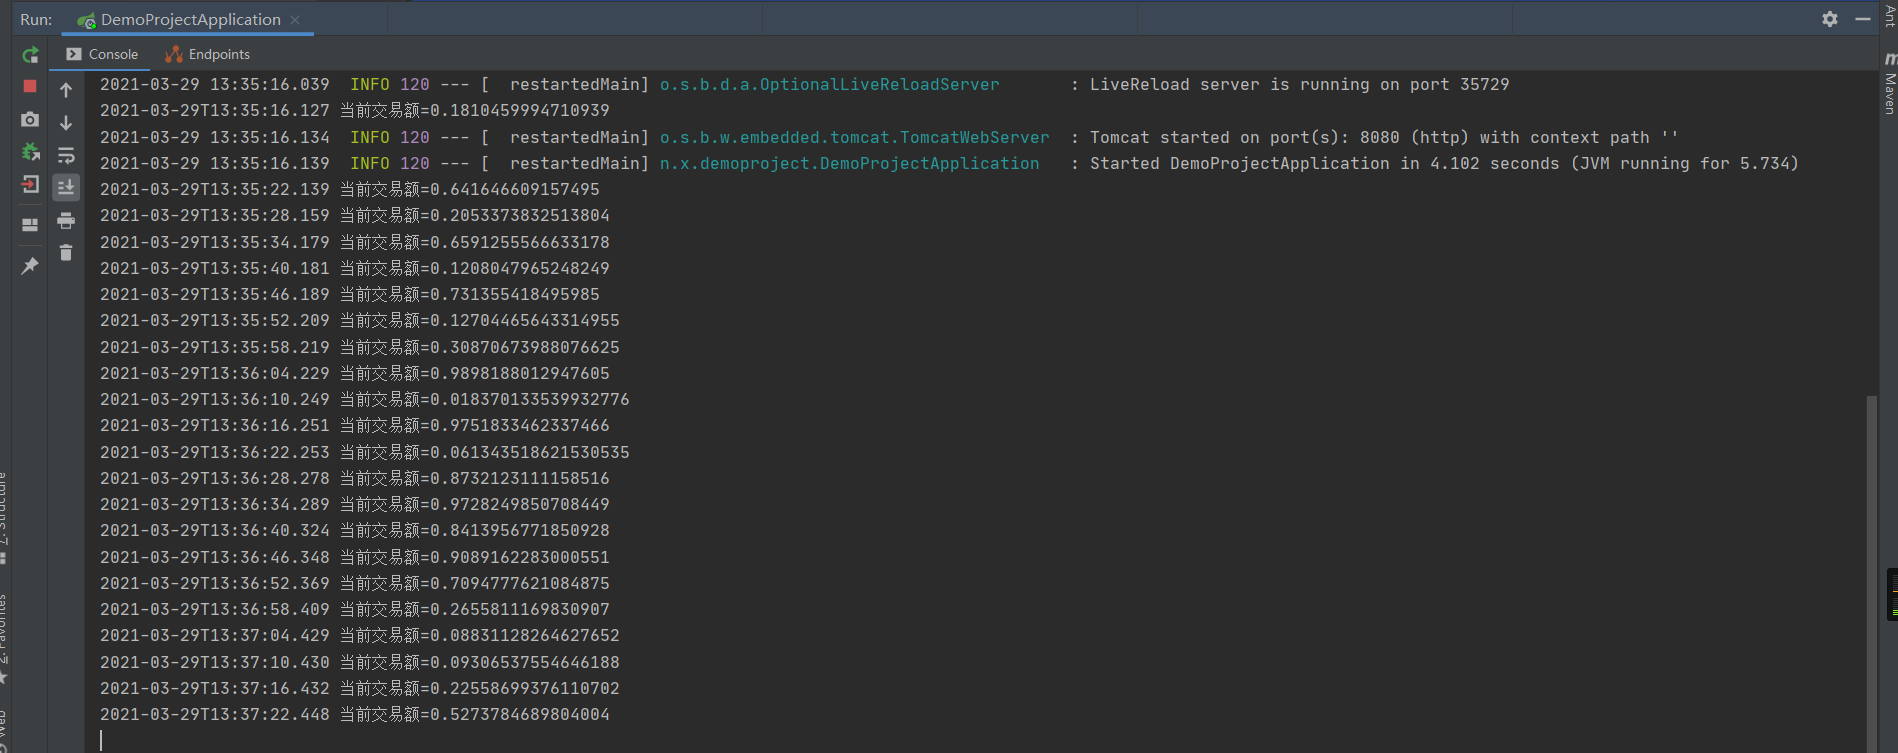Click the log line with 0.018370133539932776
Viewport: 1898px width, 753px height.
click(364, 400)
